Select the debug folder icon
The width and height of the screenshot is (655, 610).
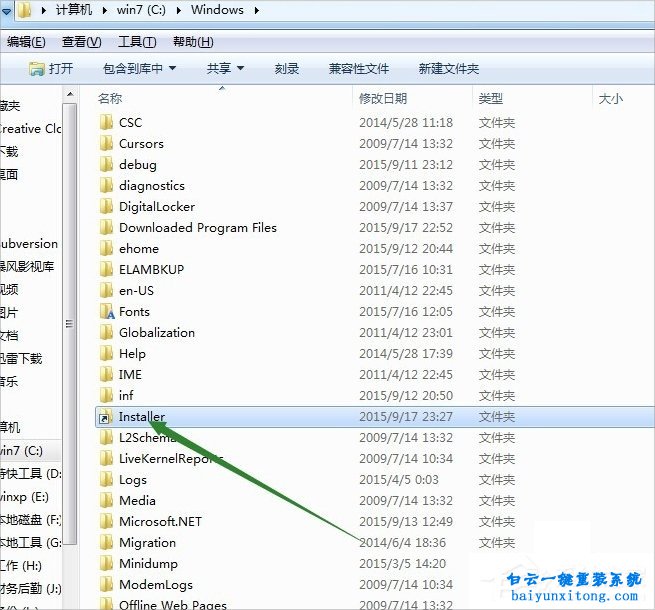106,164
